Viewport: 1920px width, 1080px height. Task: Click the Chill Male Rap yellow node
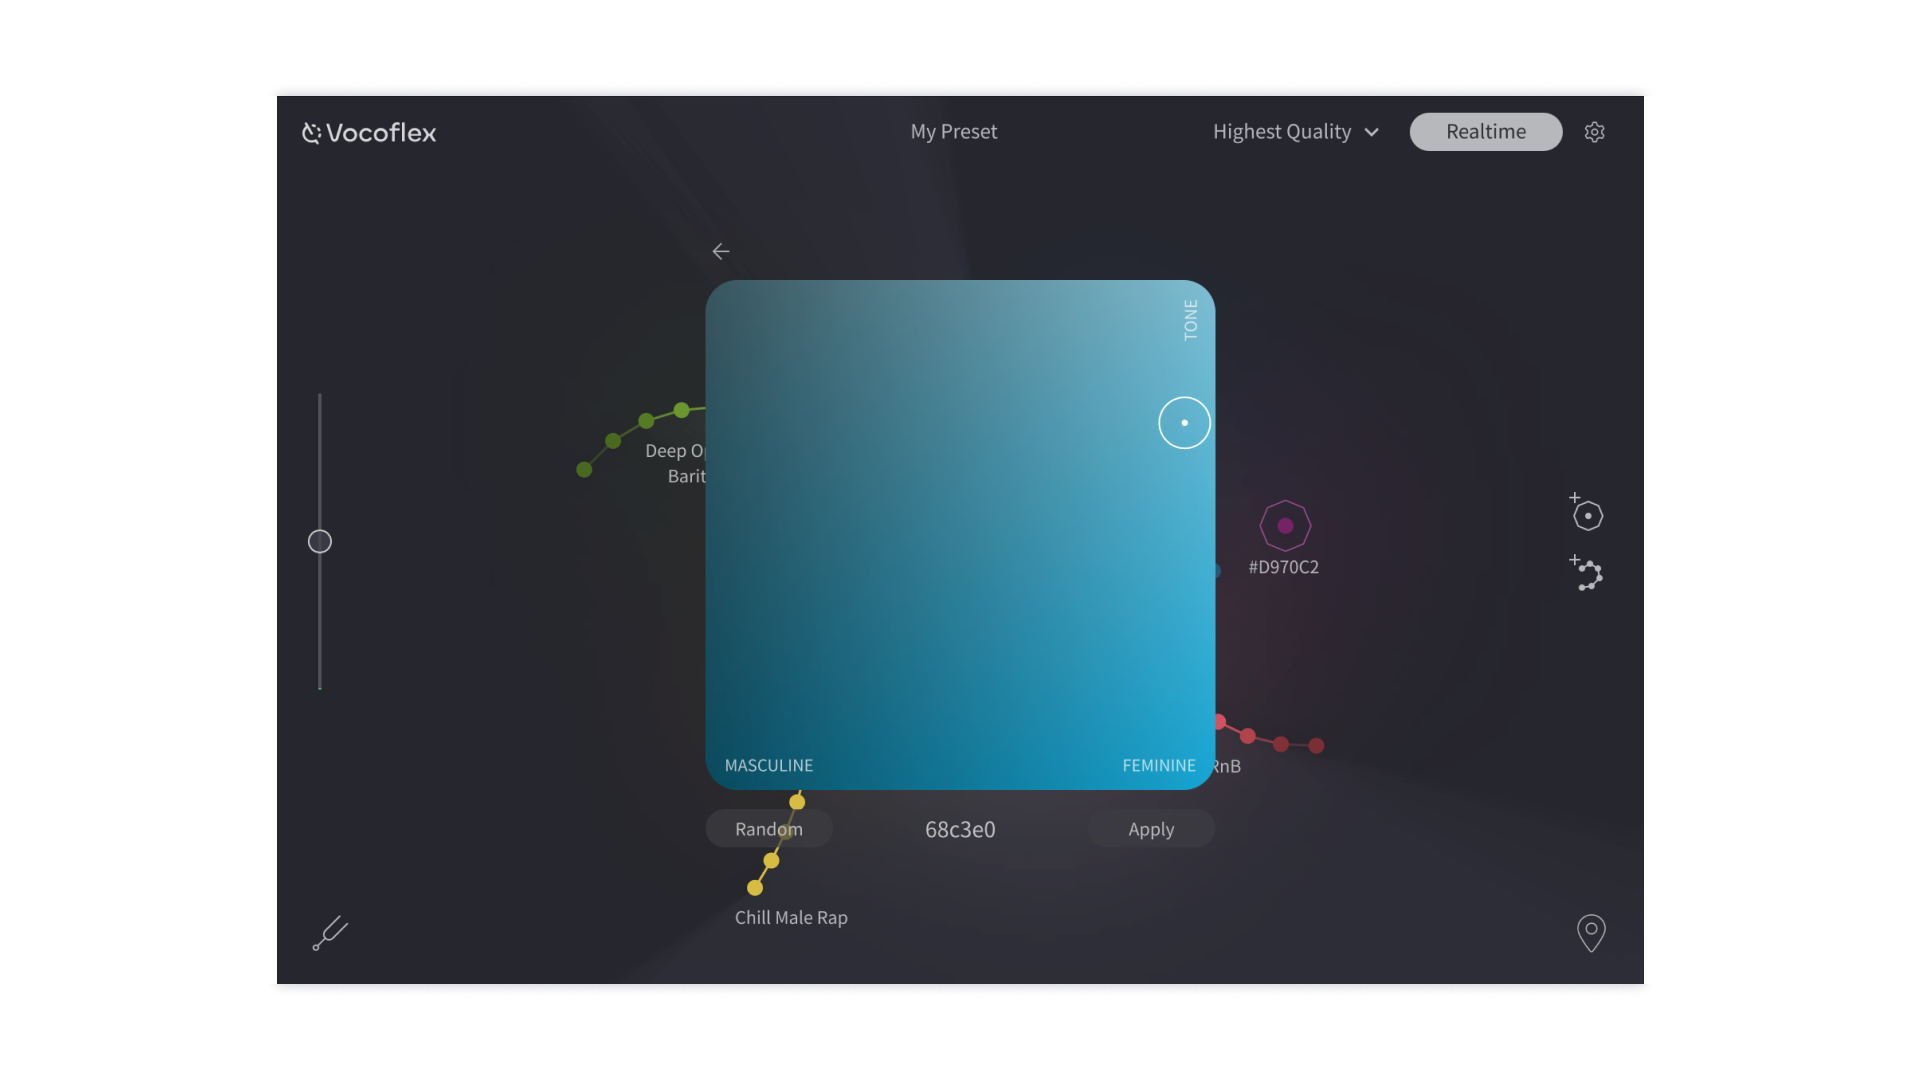pos(755,888)
